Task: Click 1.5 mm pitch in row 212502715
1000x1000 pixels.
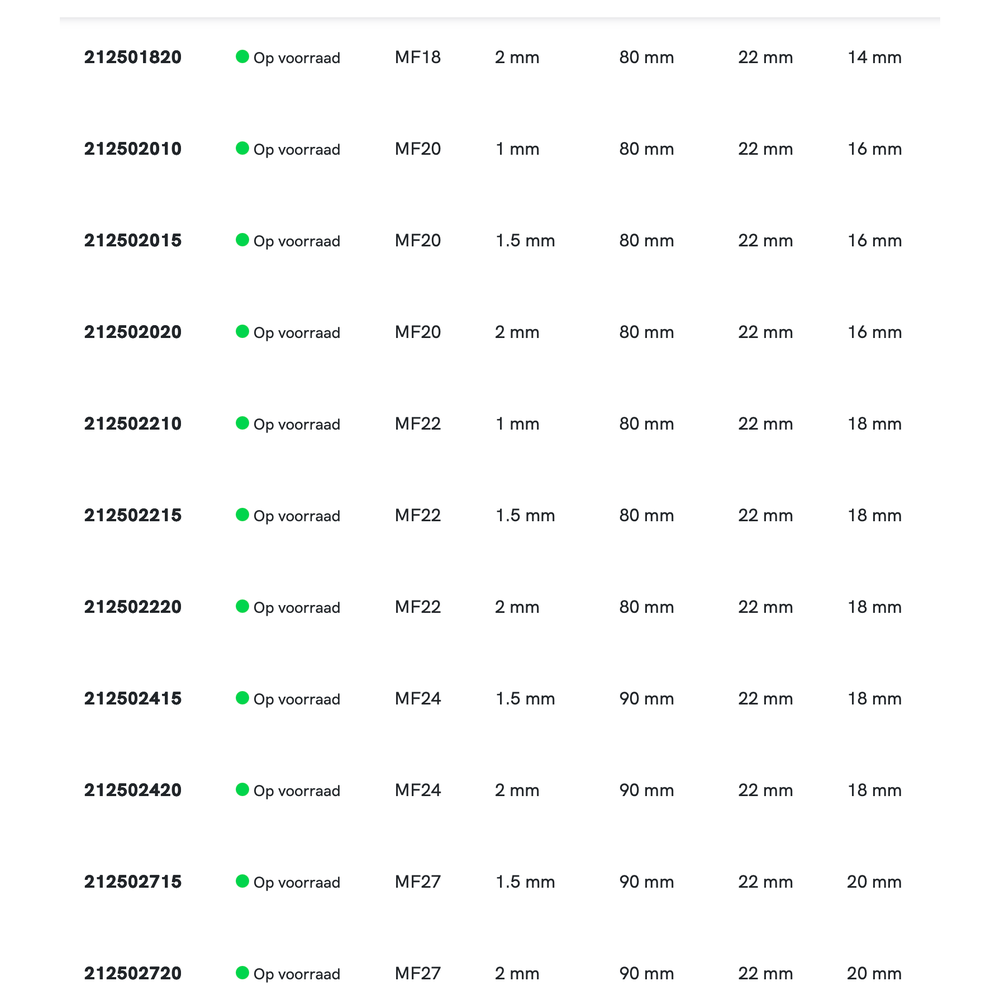Action: click(525, 881)
